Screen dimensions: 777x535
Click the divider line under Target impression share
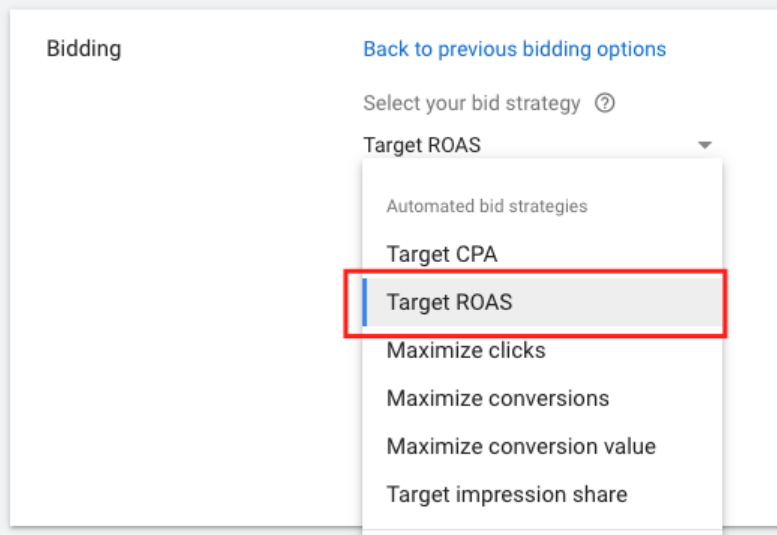540,528
